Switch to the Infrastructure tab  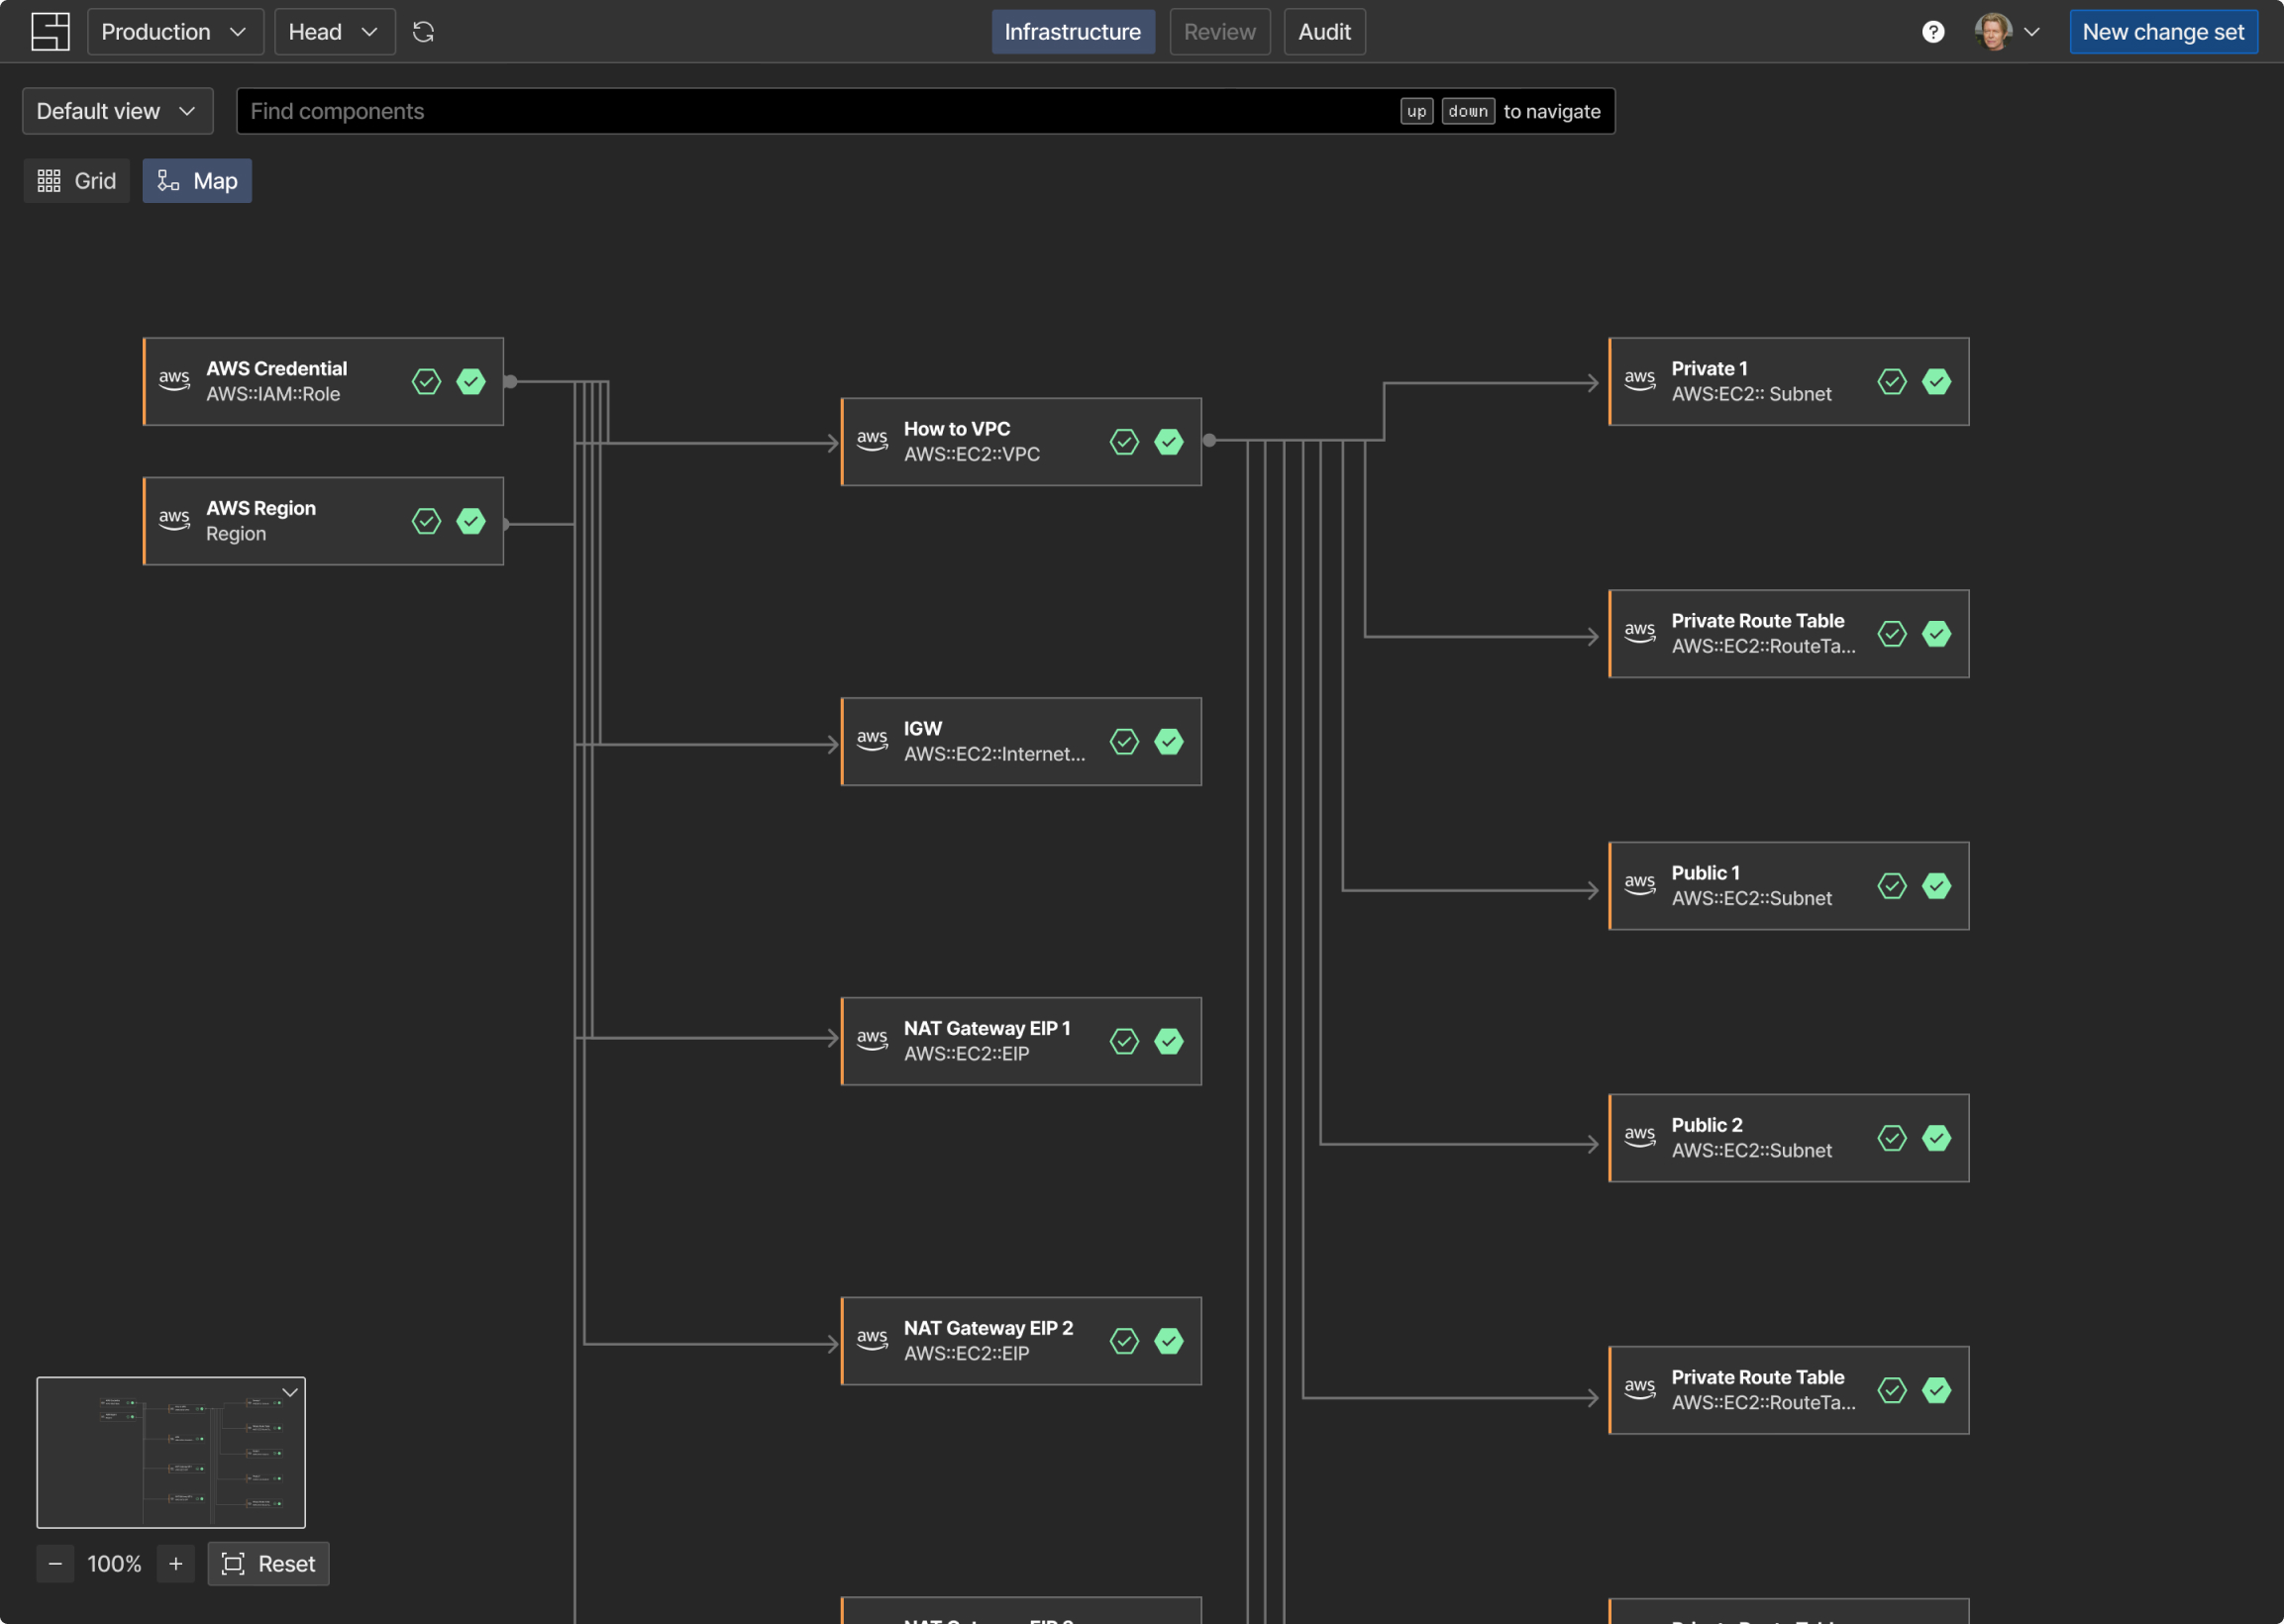pyautogui.click(x=1072, y=32)
